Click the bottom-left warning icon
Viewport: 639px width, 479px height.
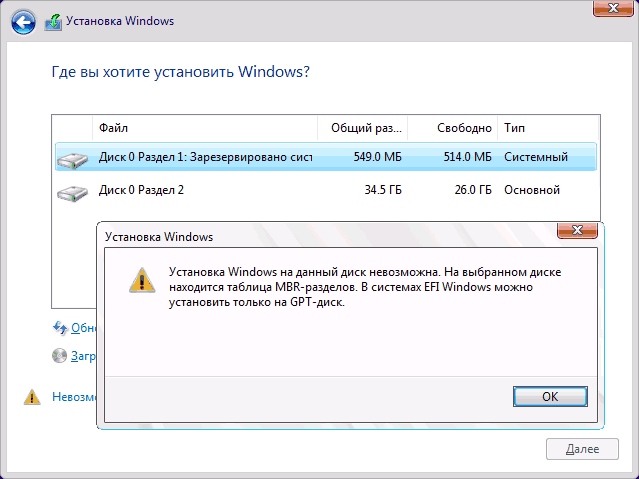pos(32,397)
